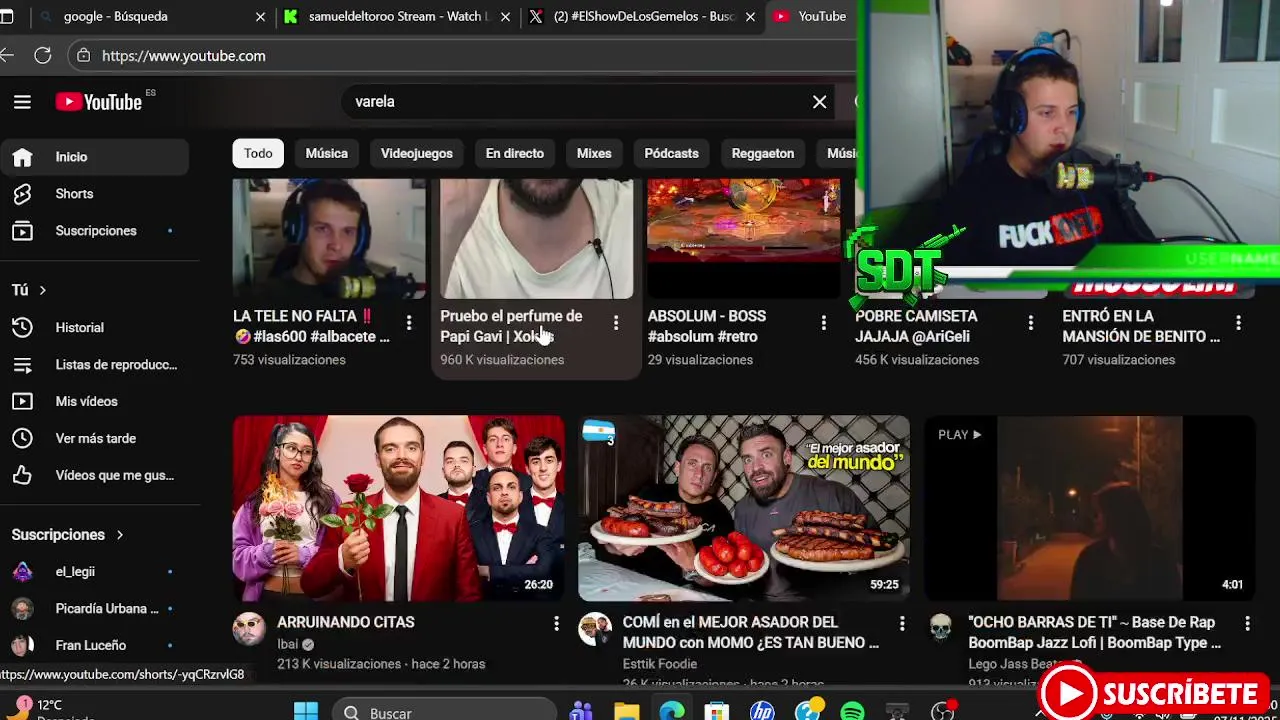1280x720 pixels.
Task: Open the Ibai channel avatar
Action: point(249,629)
